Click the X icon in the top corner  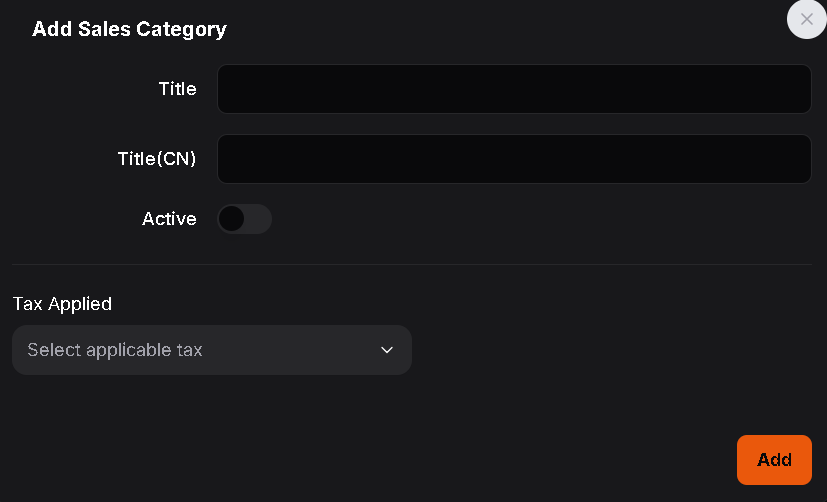(x=806, y=19)
